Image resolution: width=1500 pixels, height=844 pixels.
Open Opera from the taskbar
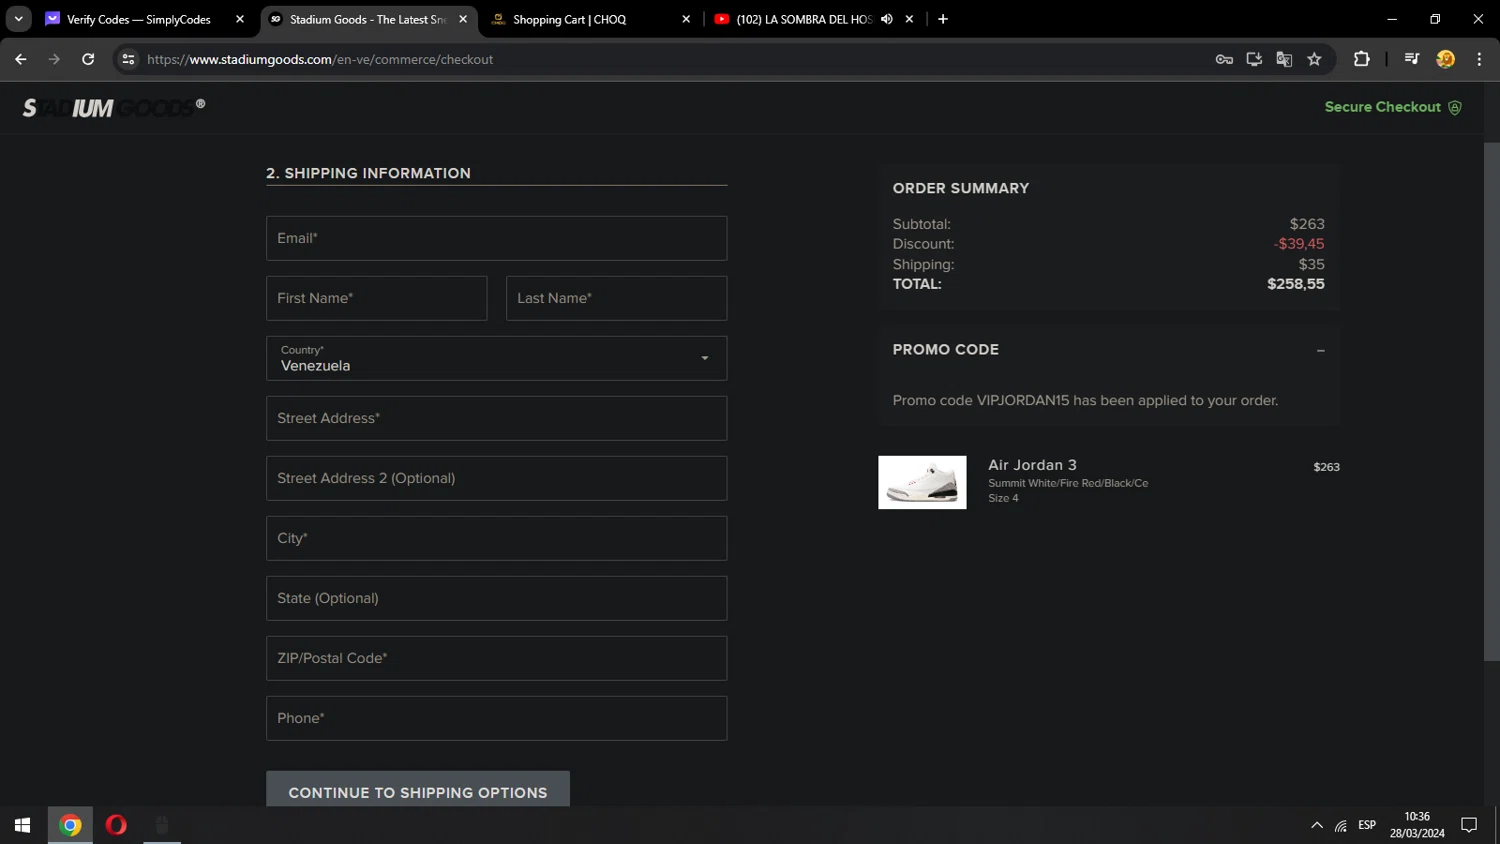116,825
